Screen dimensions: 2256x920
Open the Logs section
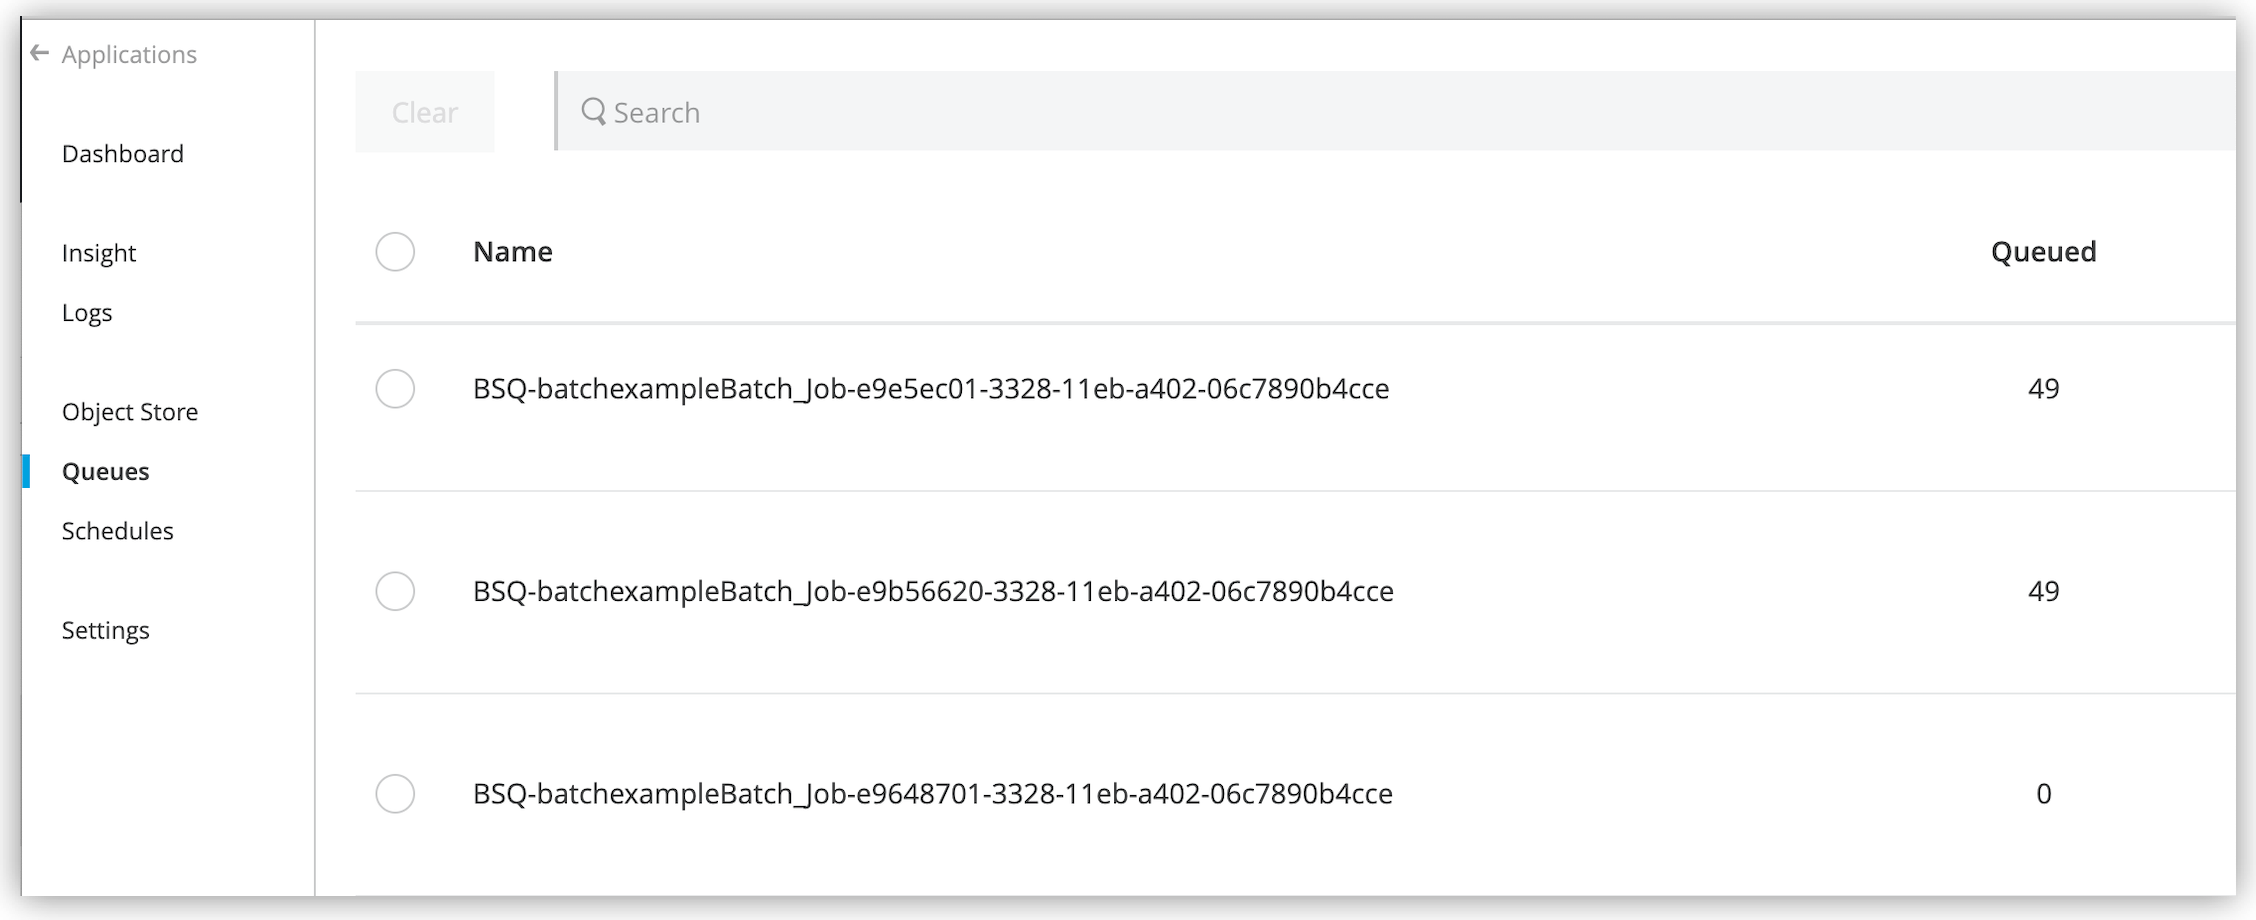click(x=87, y=312)
